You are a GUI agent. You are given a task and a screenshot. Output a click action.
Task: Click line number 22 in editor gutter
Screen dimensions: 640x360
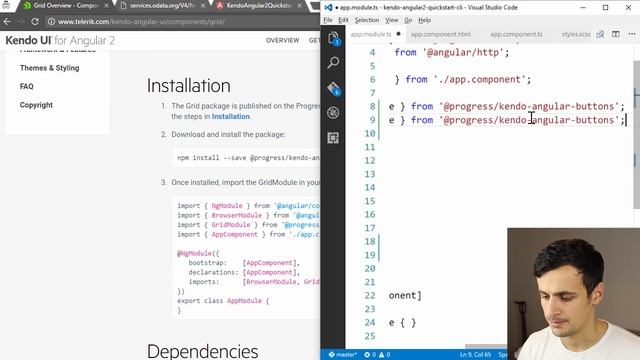click(x=370, y=296)
